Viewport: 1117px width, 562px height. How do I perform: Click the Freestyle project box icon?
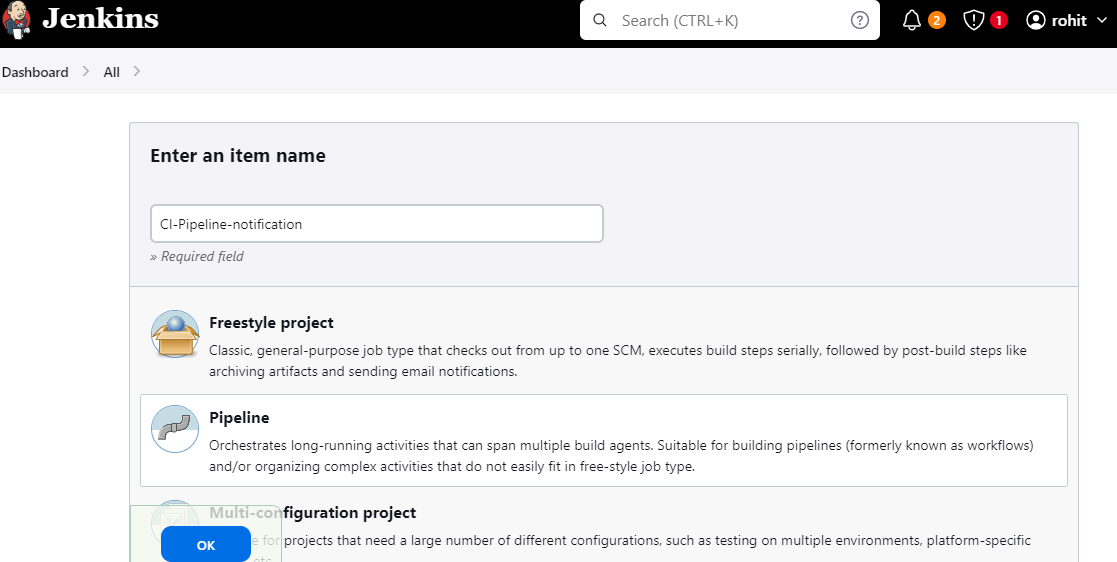[x=175, y=334]
